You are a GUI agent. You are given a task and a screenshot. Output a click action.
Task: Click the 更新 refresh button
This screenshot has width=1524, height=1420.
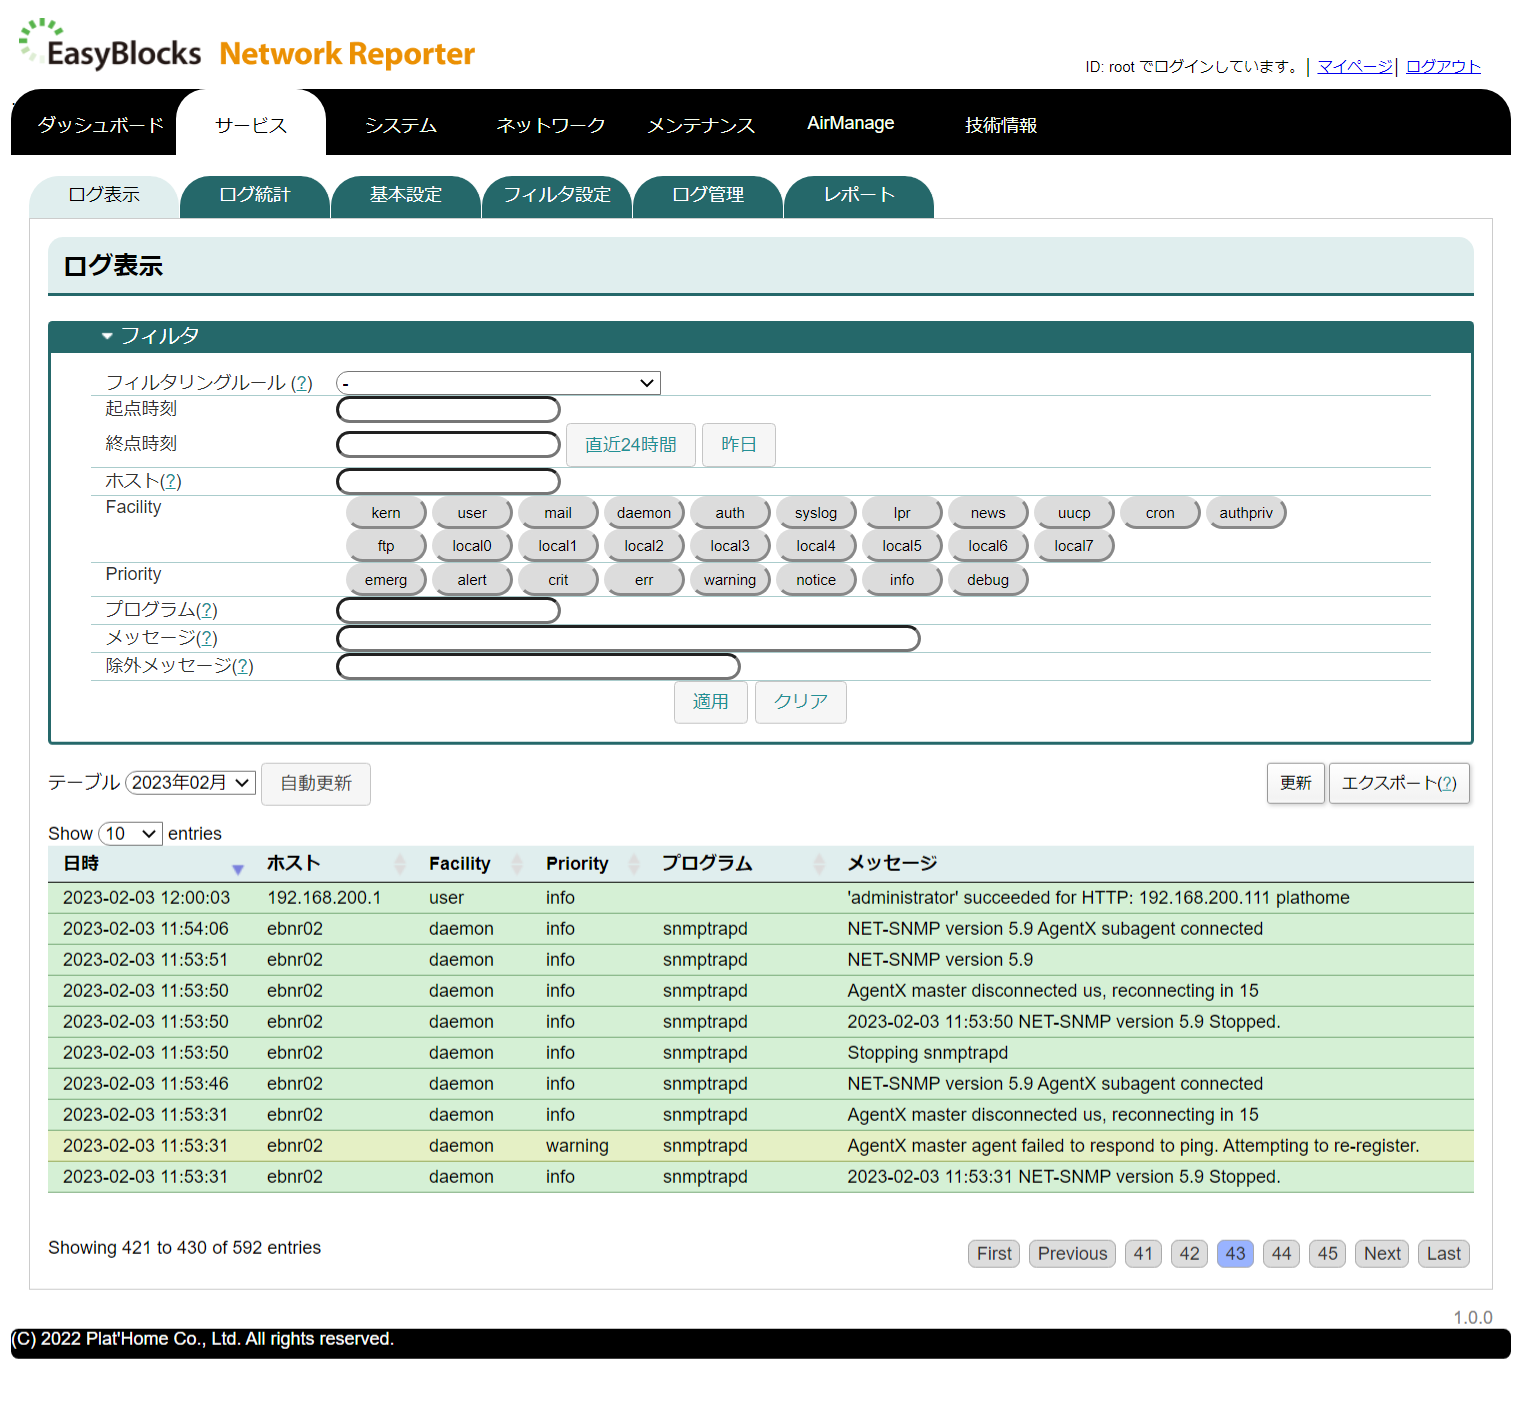coord(1296,783)
